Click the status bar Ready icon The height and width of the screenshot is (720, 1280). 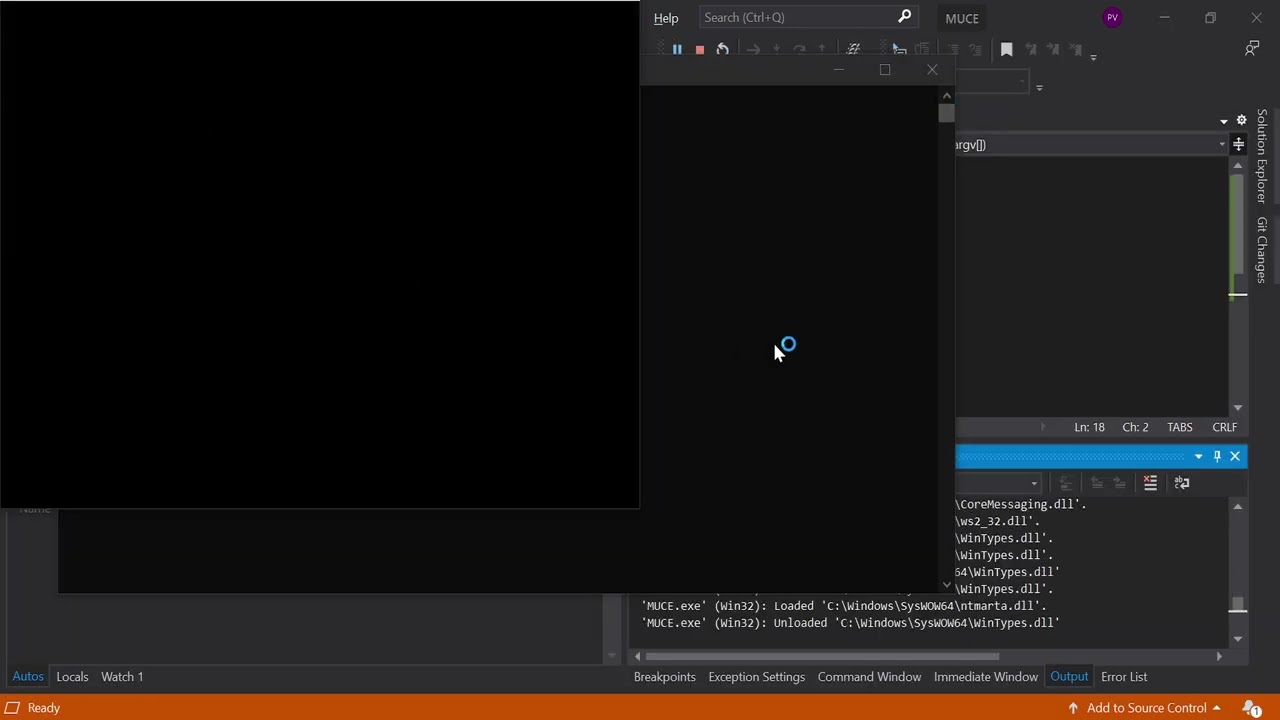tap(13, 708)
